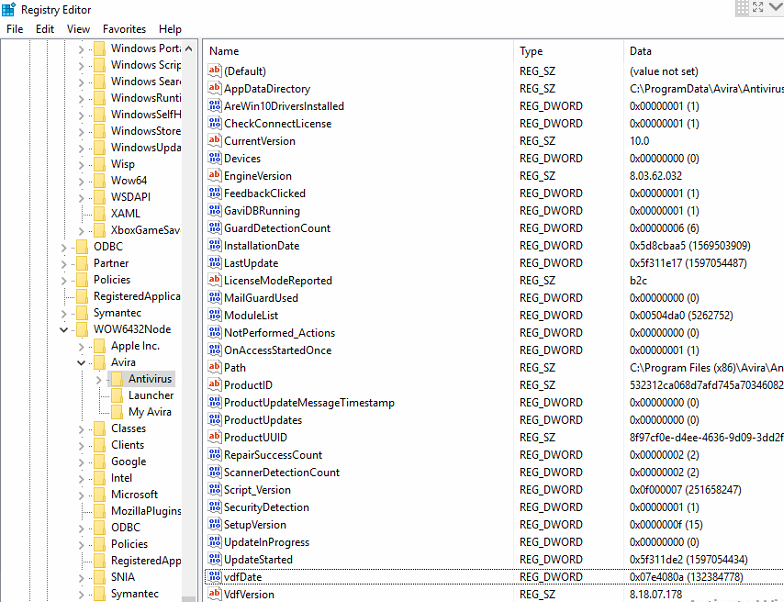Viewport: 784px width, 602px height.
Task: Select the UpdateStarted value name
Action: coord(258,559)
